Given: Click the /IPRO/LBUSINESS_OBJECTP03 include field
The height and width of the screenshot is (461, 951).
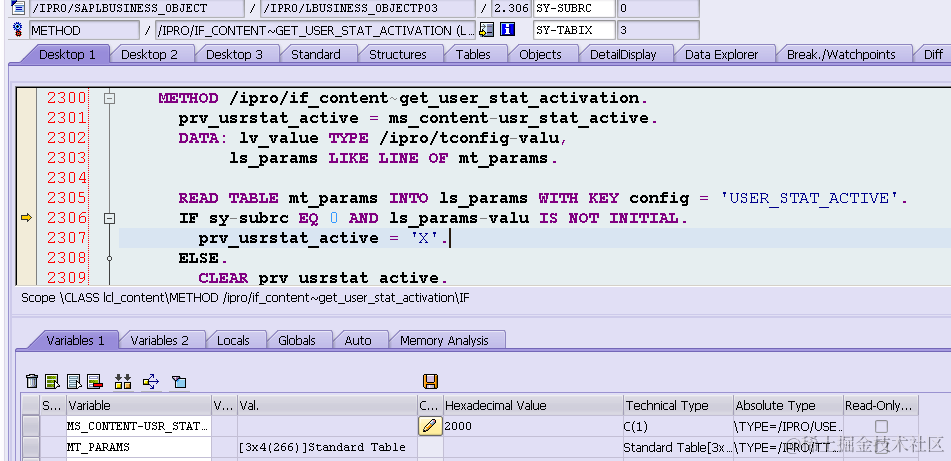Looking at the screenshot, I should [368, 8].
